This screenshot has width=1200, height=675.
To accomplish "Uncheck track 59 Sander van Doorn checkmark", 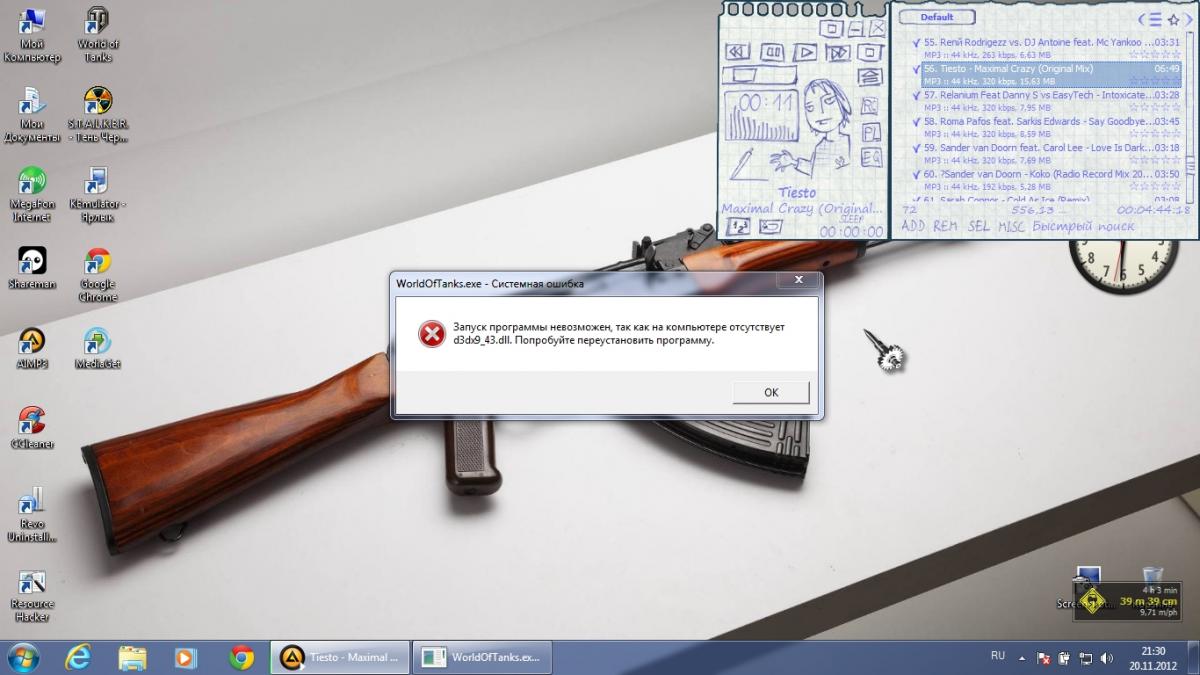I will (x=916, y=148).
